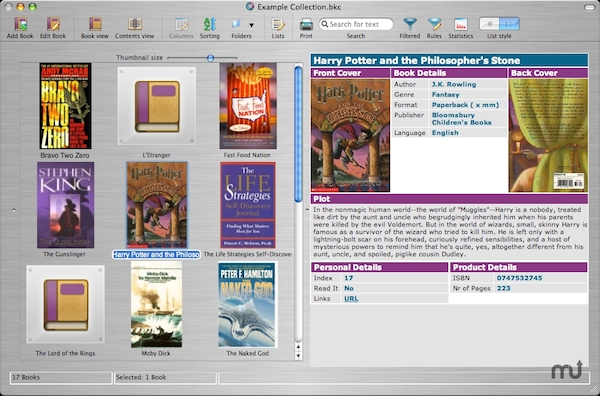The width and height of the screenshot is (600, 396).
Task: Click the Nr of Pages value 223
Action: click(504, 288)
